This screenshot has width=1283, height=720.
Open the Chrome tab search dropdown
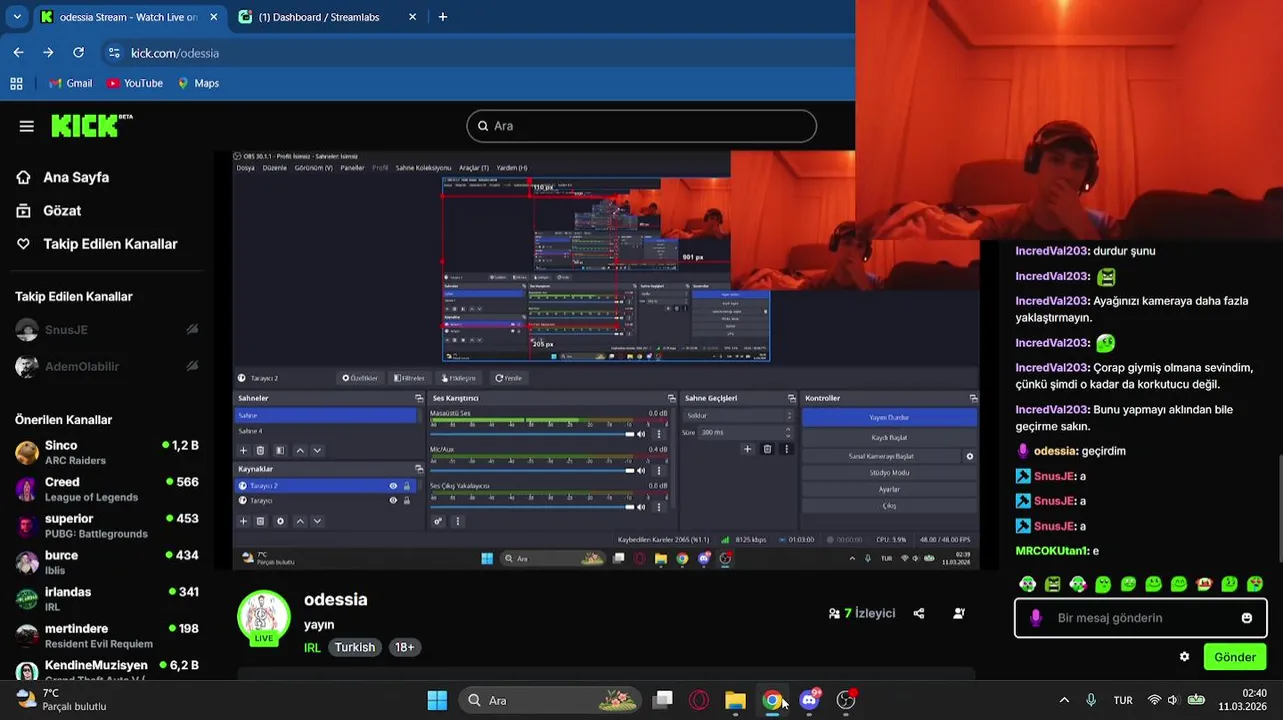click(17, 17)
